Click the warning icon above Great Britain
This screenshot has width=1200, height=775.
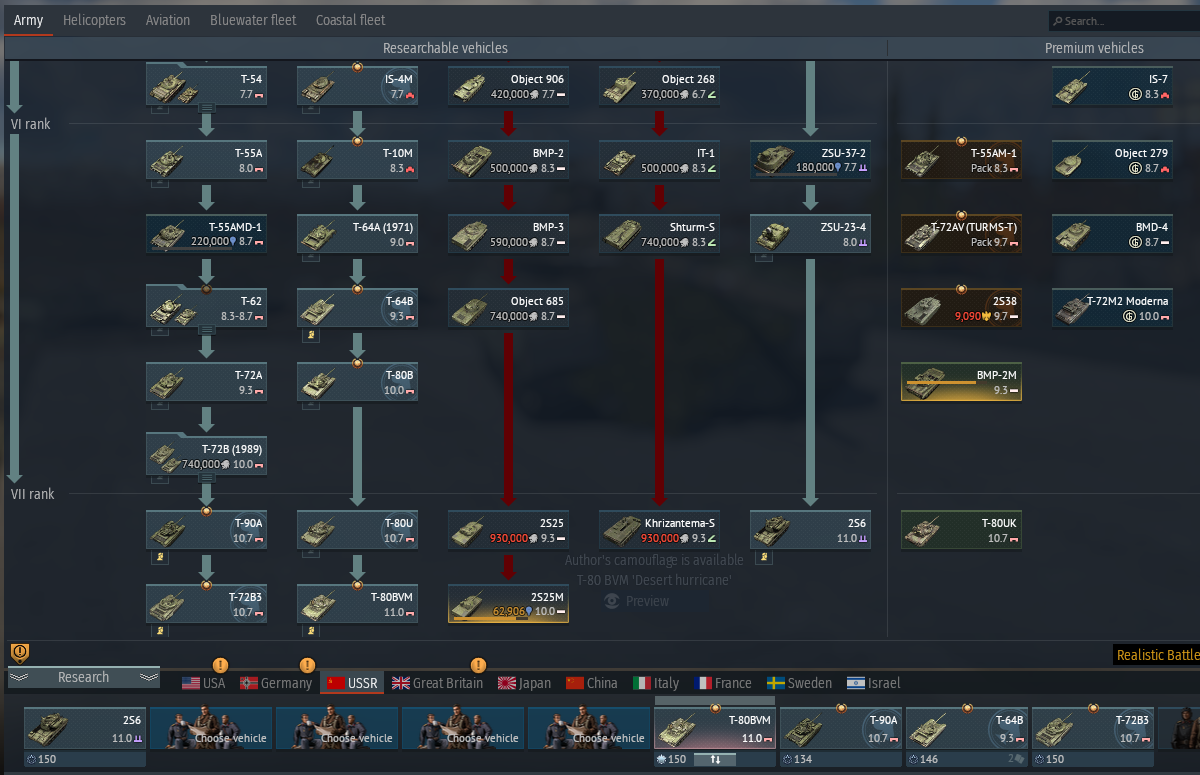478,665
